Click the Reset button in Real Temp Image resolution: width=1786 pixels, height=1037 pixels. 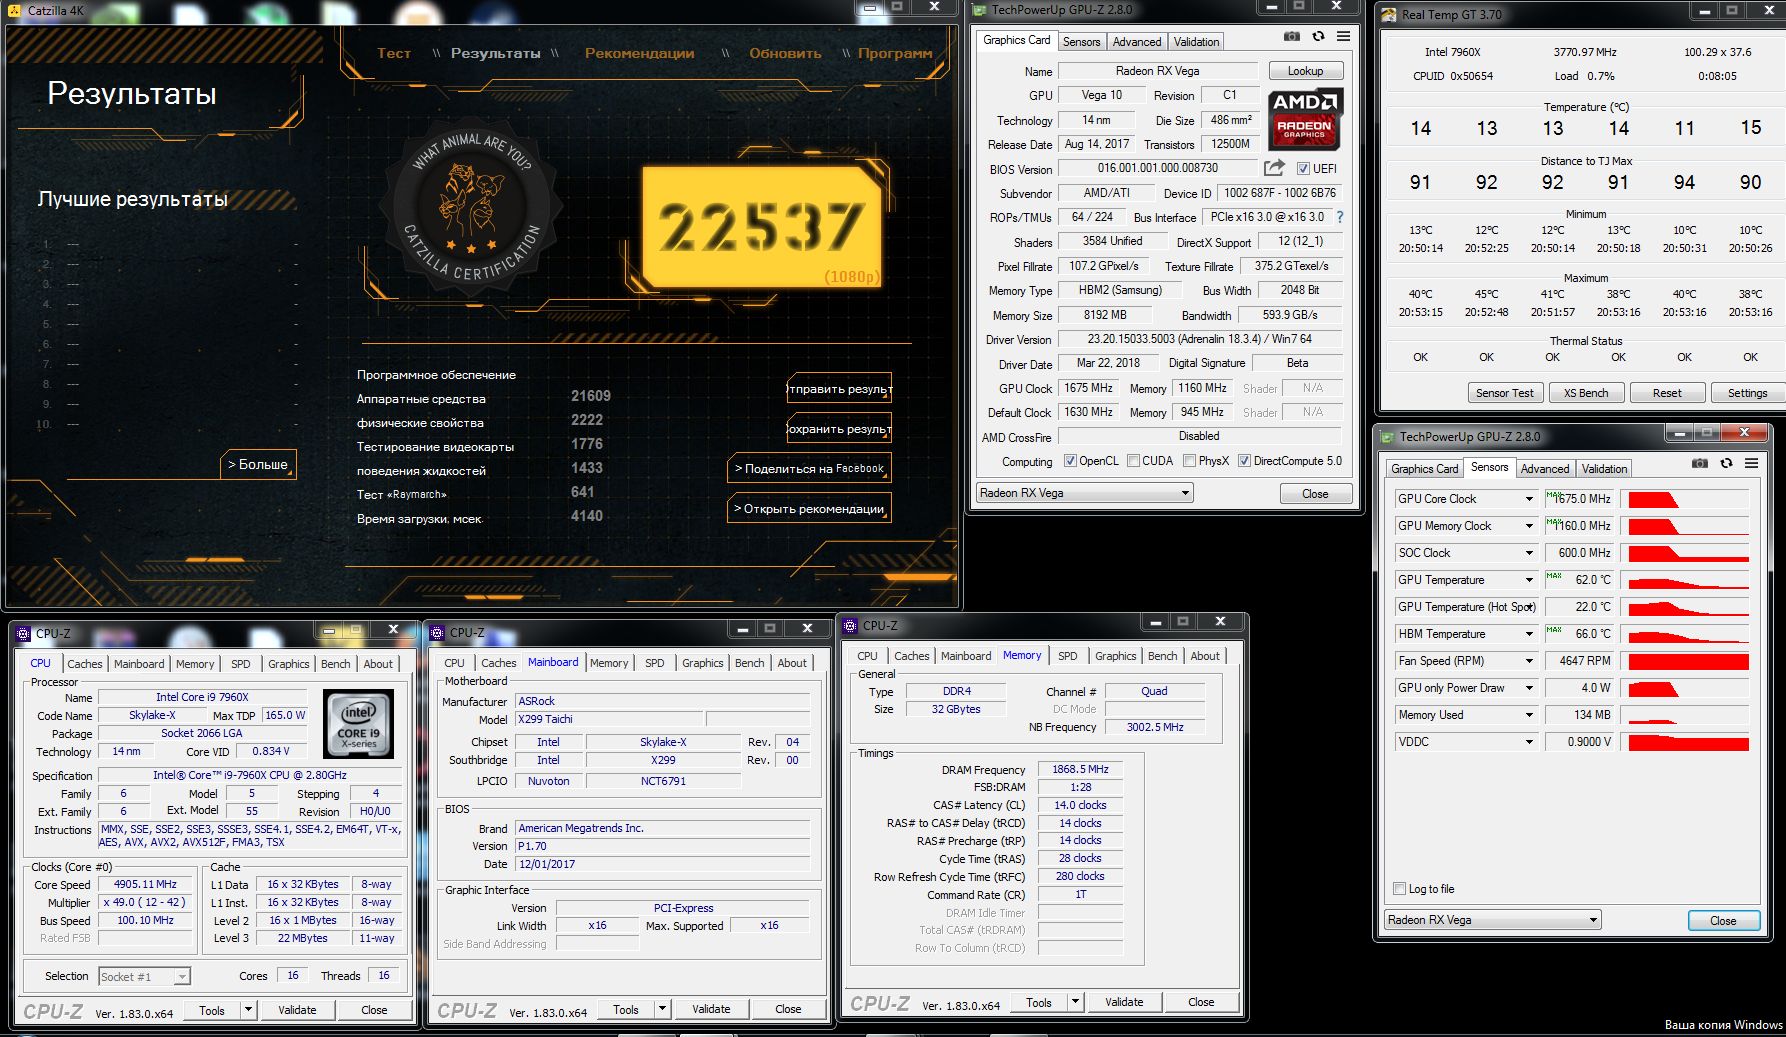click(1667, 393)
